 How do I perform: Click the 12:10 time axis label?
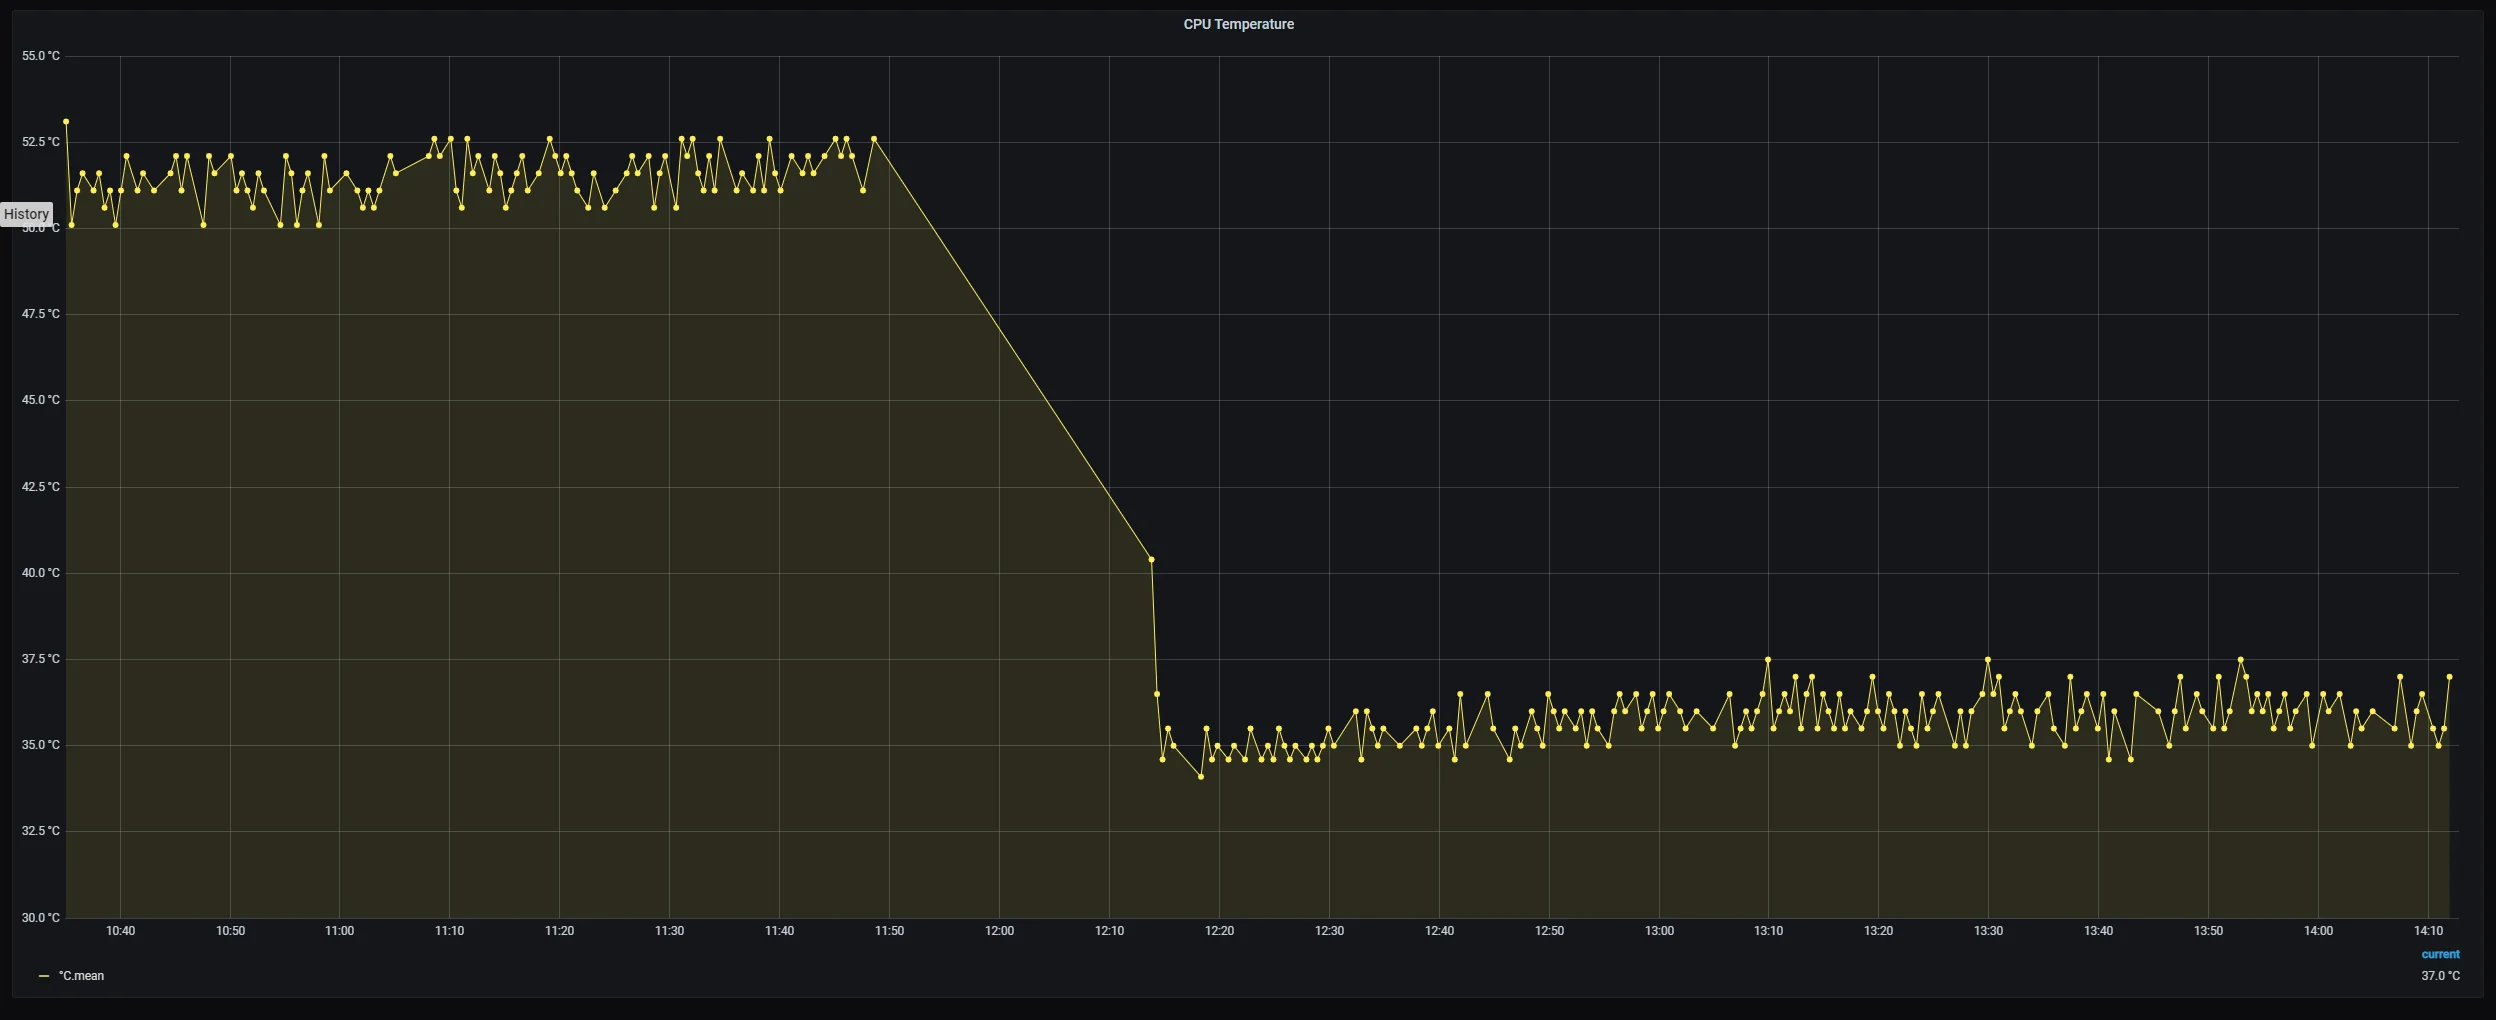1110,931
